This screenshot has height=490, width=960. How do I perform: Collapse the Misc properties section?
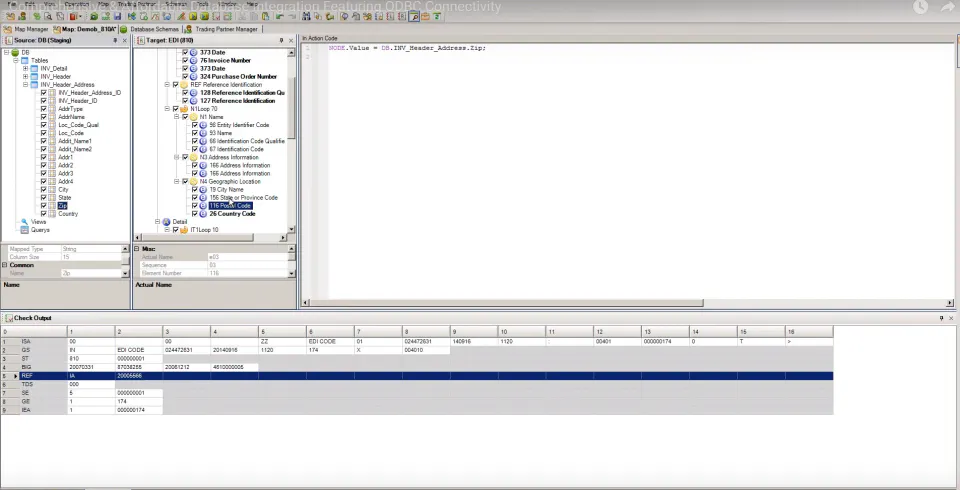[137, 249]
